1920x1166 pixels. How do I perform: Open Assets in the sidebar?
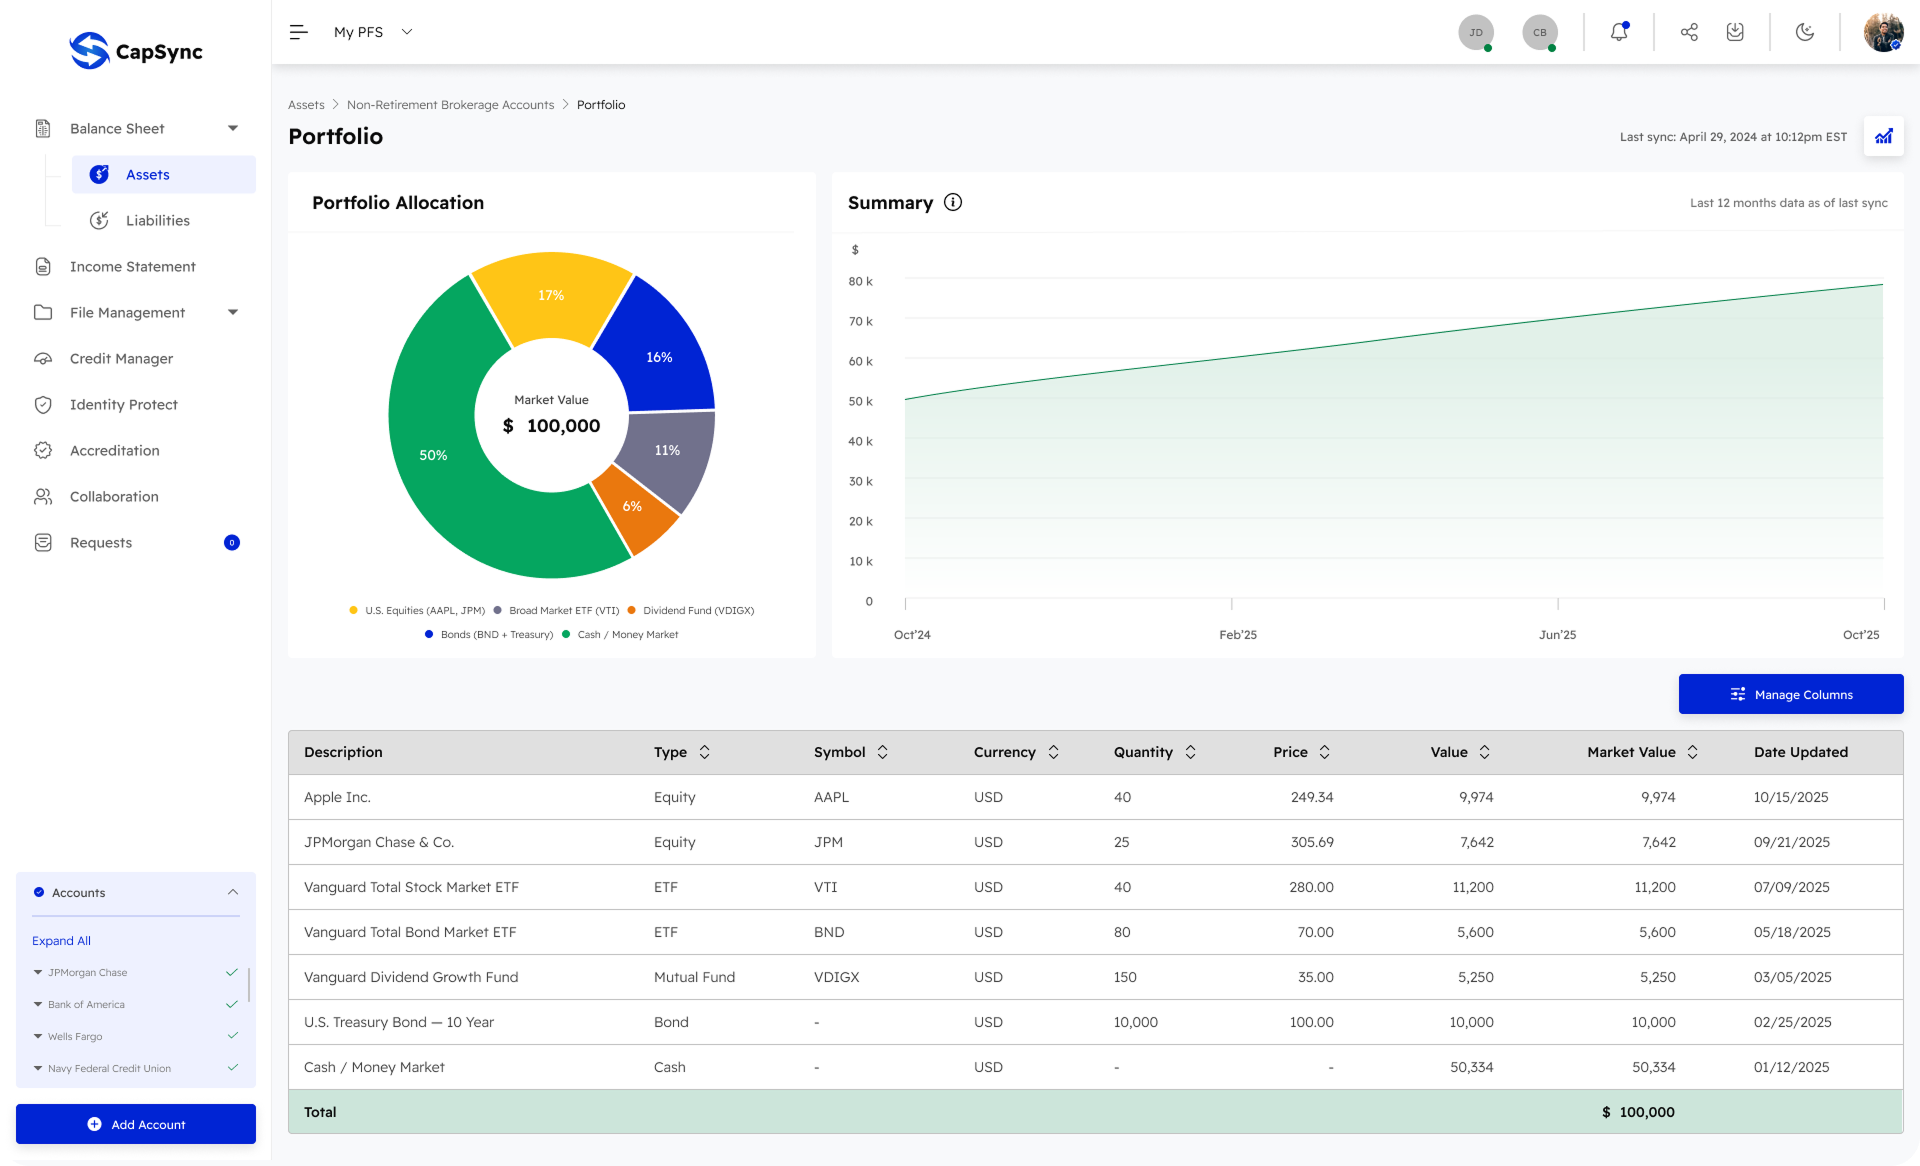(164, 174)
